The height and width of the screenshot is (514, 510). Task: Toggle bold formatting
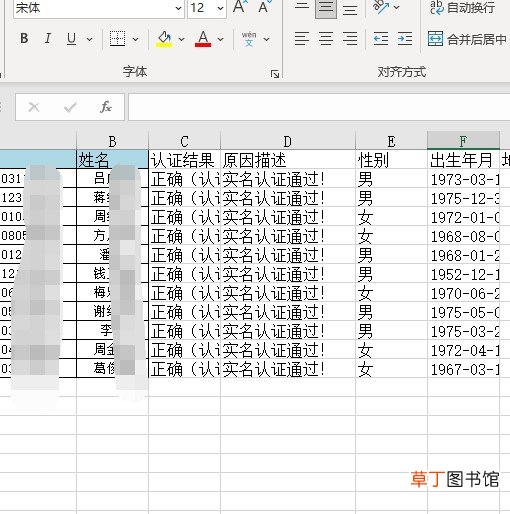tap(24, 39)
